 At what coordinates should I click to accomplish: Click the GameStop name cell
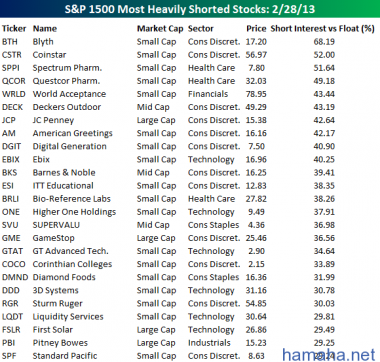53,238
